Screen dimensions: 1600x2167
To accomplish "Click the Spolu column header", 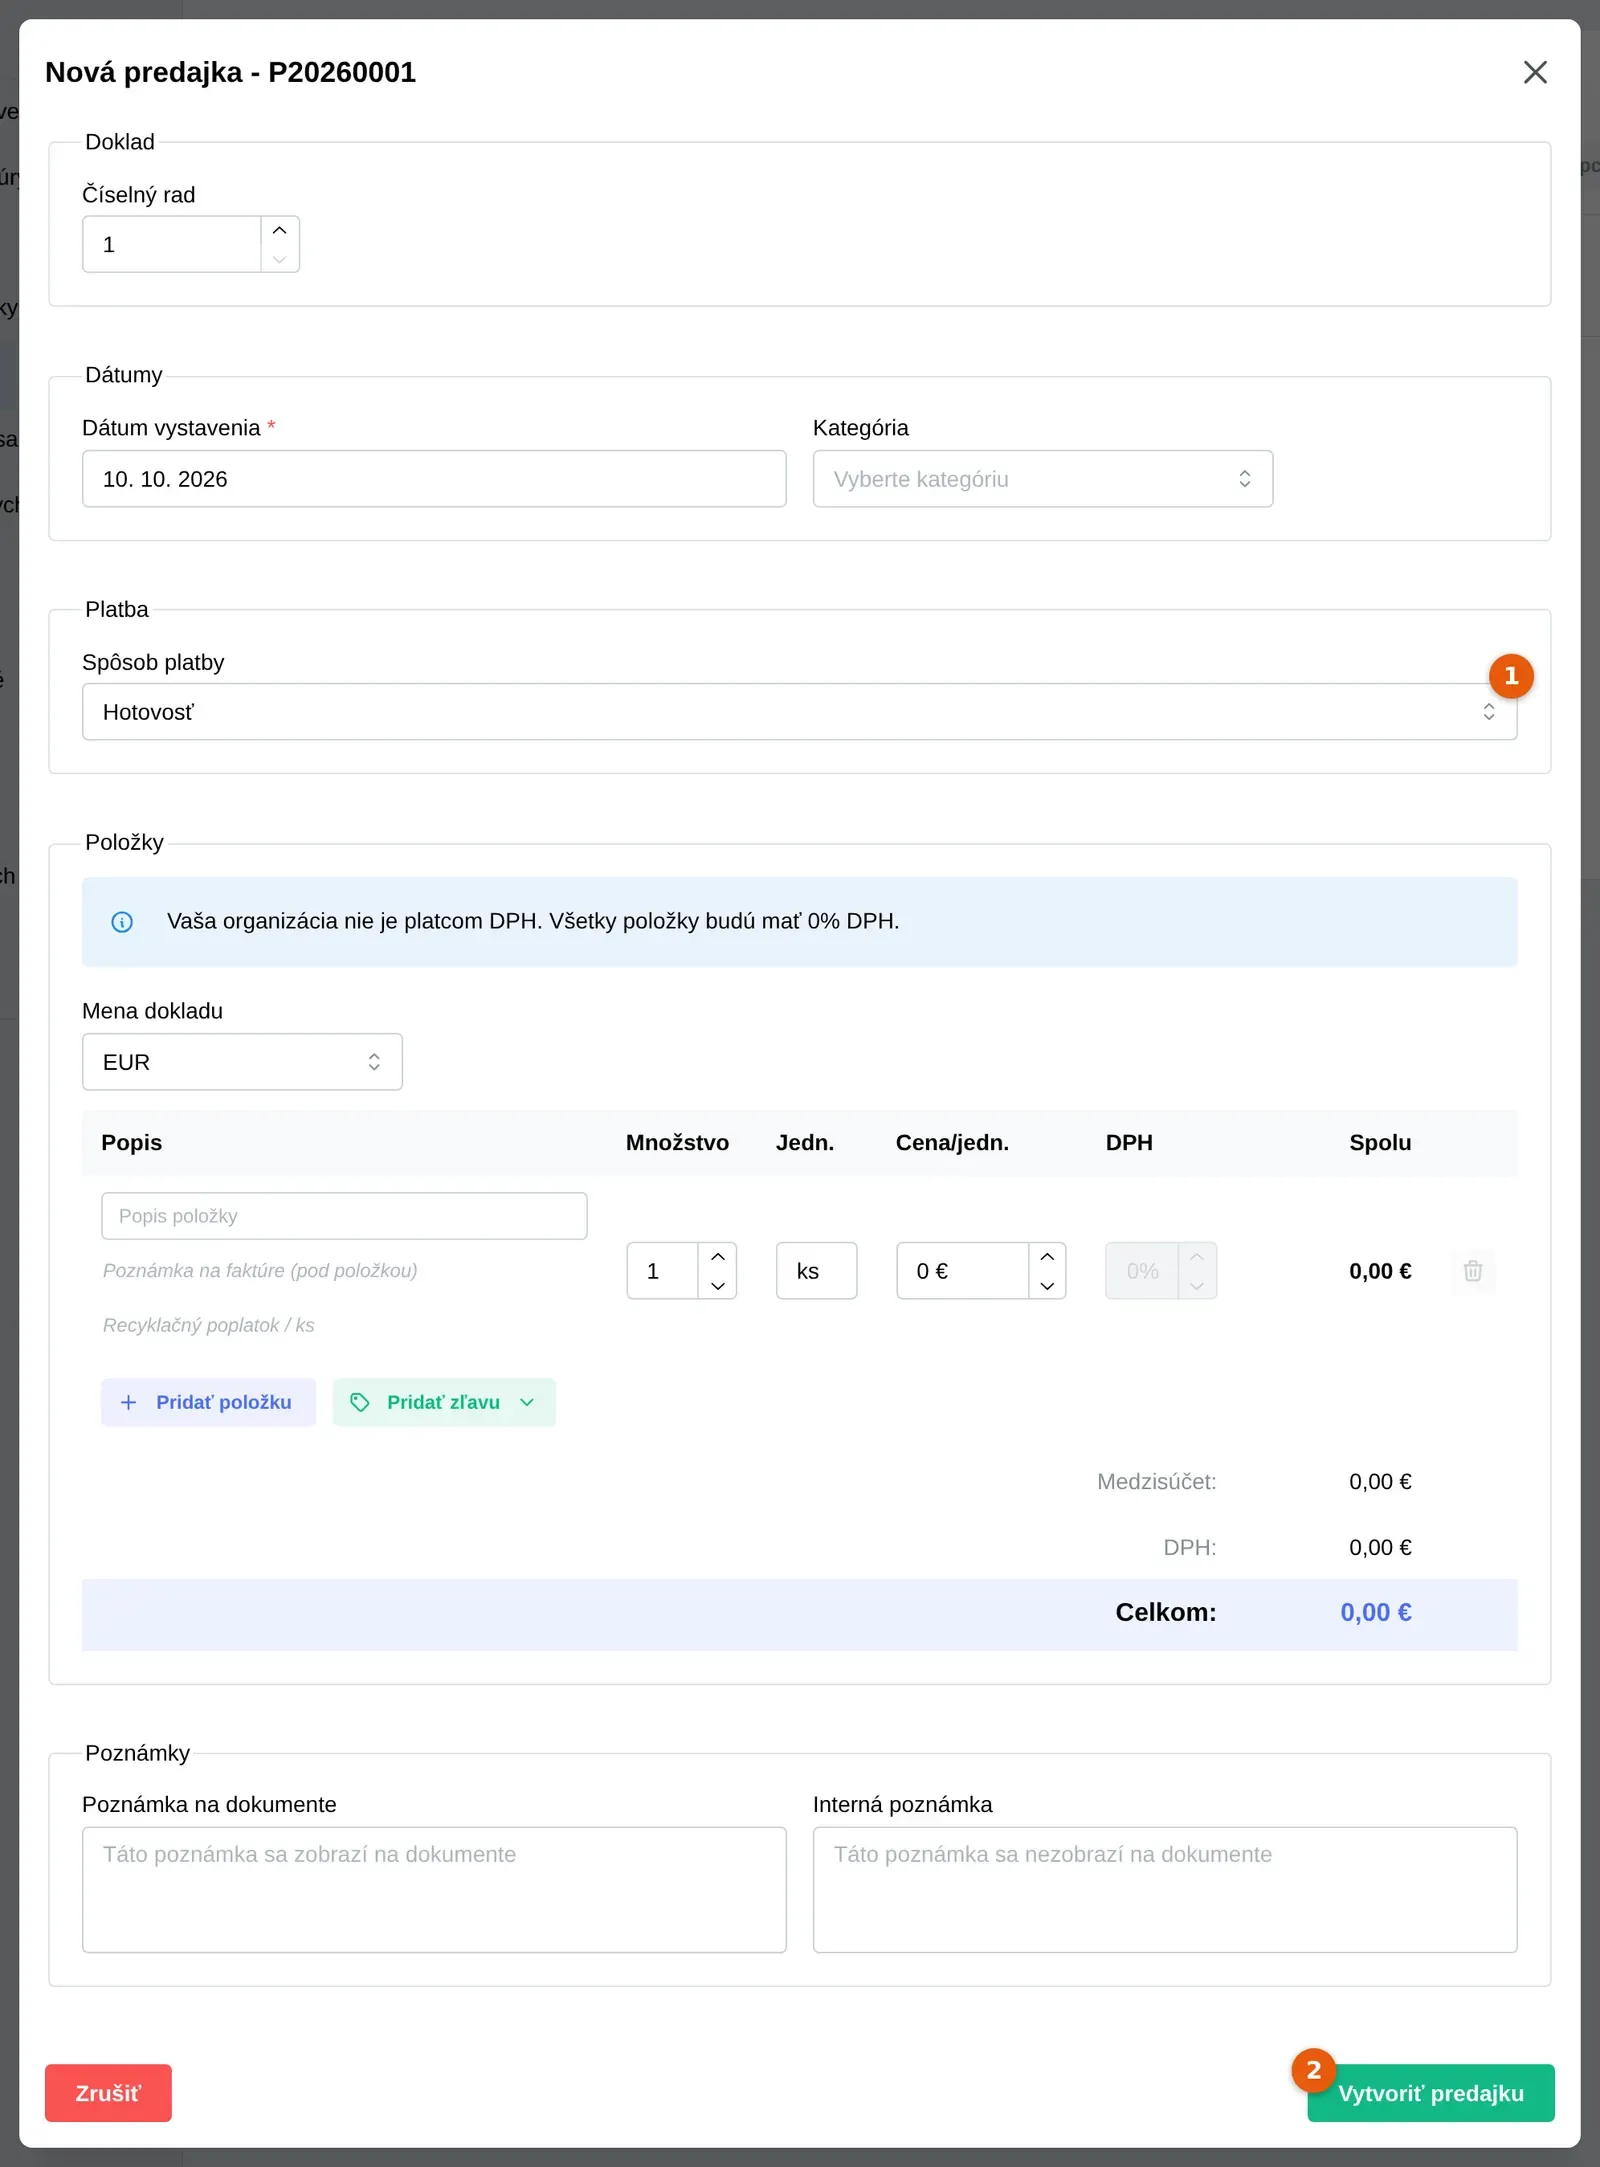I will 1380,1143.
